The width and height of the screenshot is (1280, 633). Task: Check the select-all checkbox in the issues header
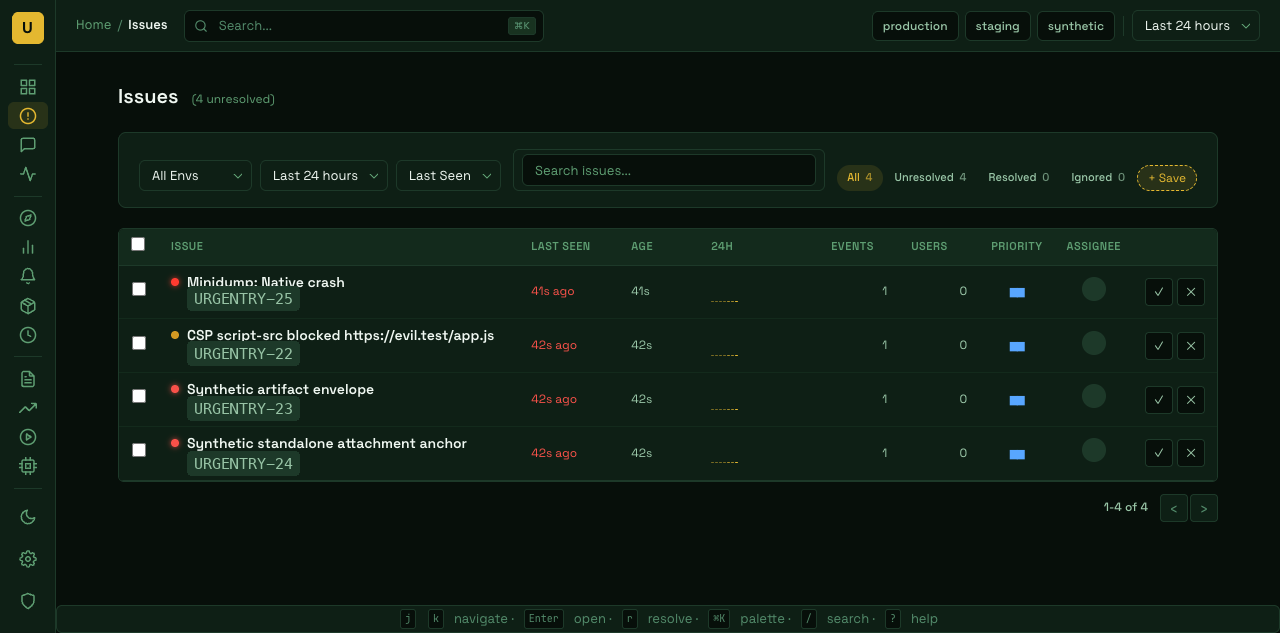click(x=138, y=243)
